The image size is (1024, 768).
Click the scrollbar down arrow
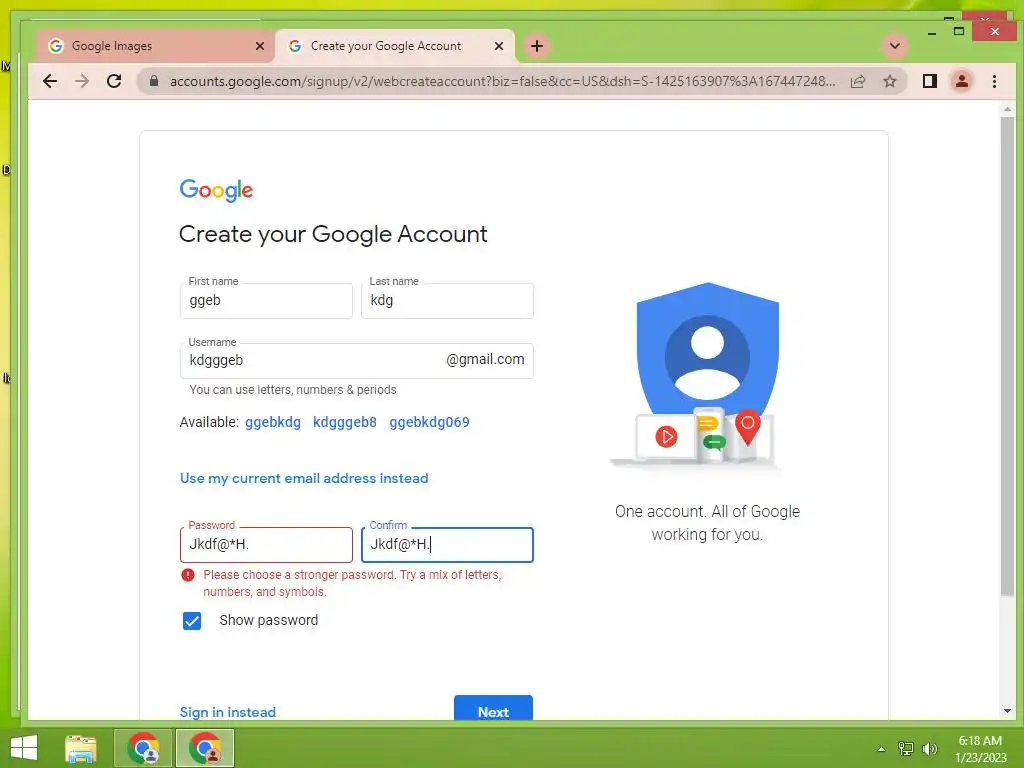coord(1007,711)
